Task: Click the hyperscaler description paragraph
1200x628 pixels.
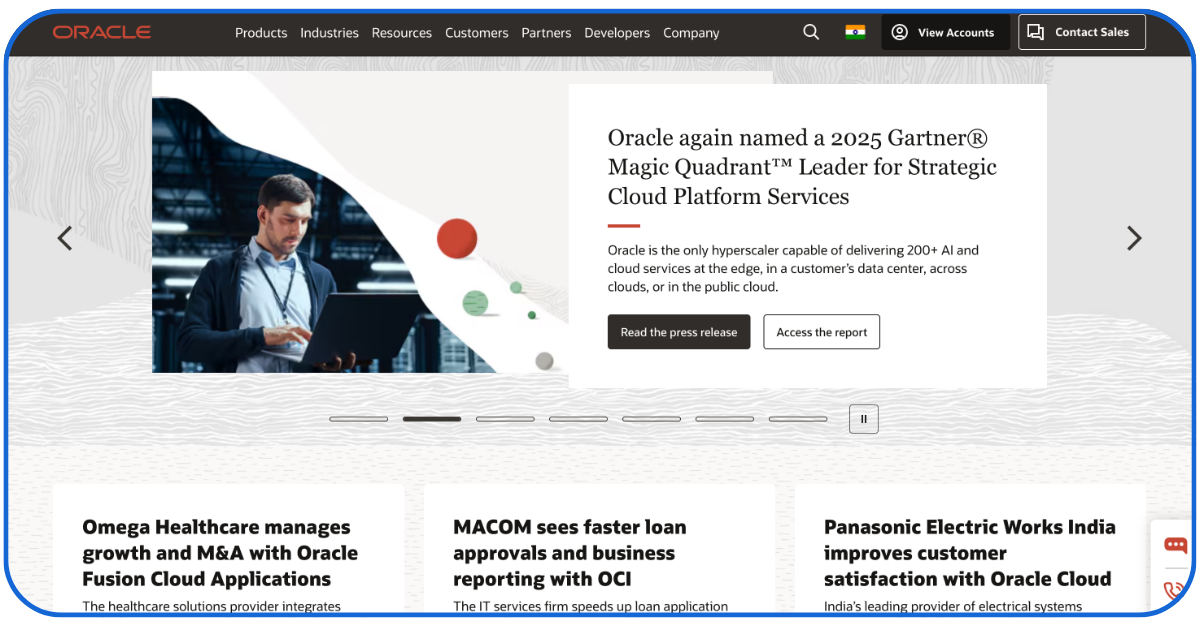Action: coord(793,268)
